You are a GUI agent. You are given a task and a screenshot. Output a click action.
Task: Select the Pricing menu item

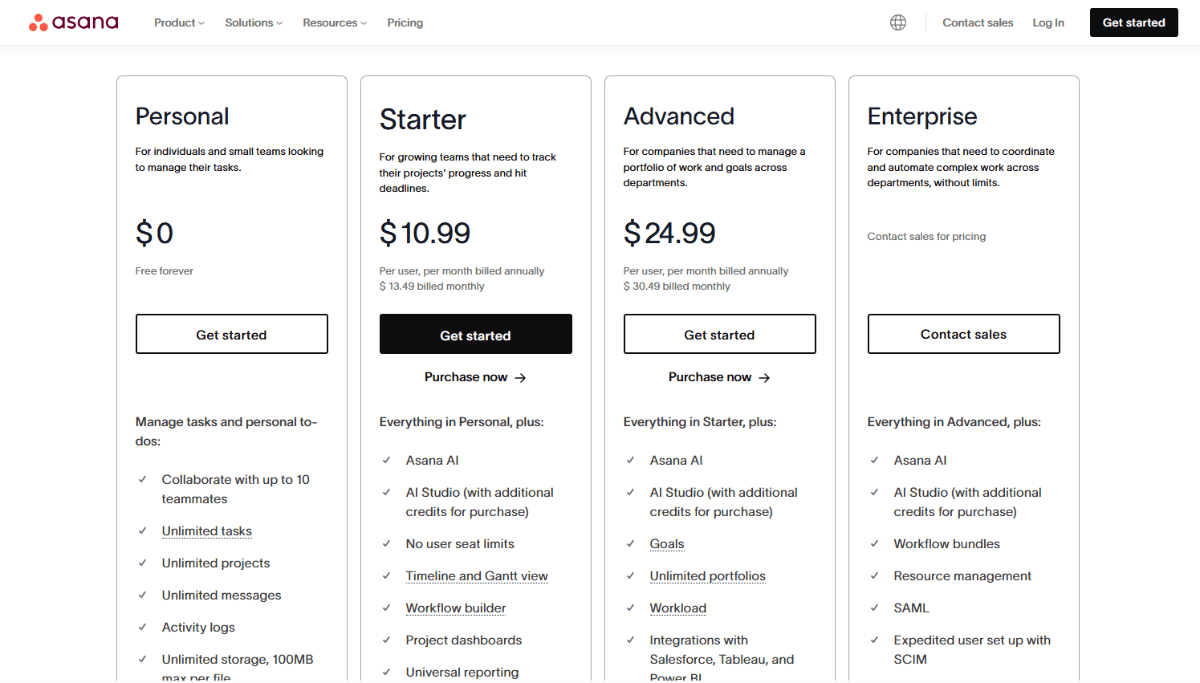coord(405,22)
